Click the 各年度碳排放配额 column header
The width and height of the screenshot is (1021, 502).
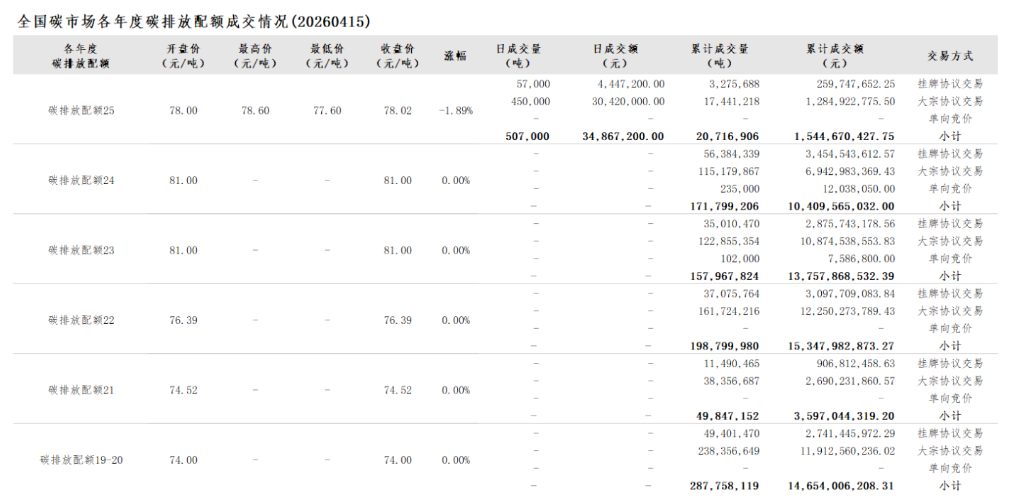(82, 55)
